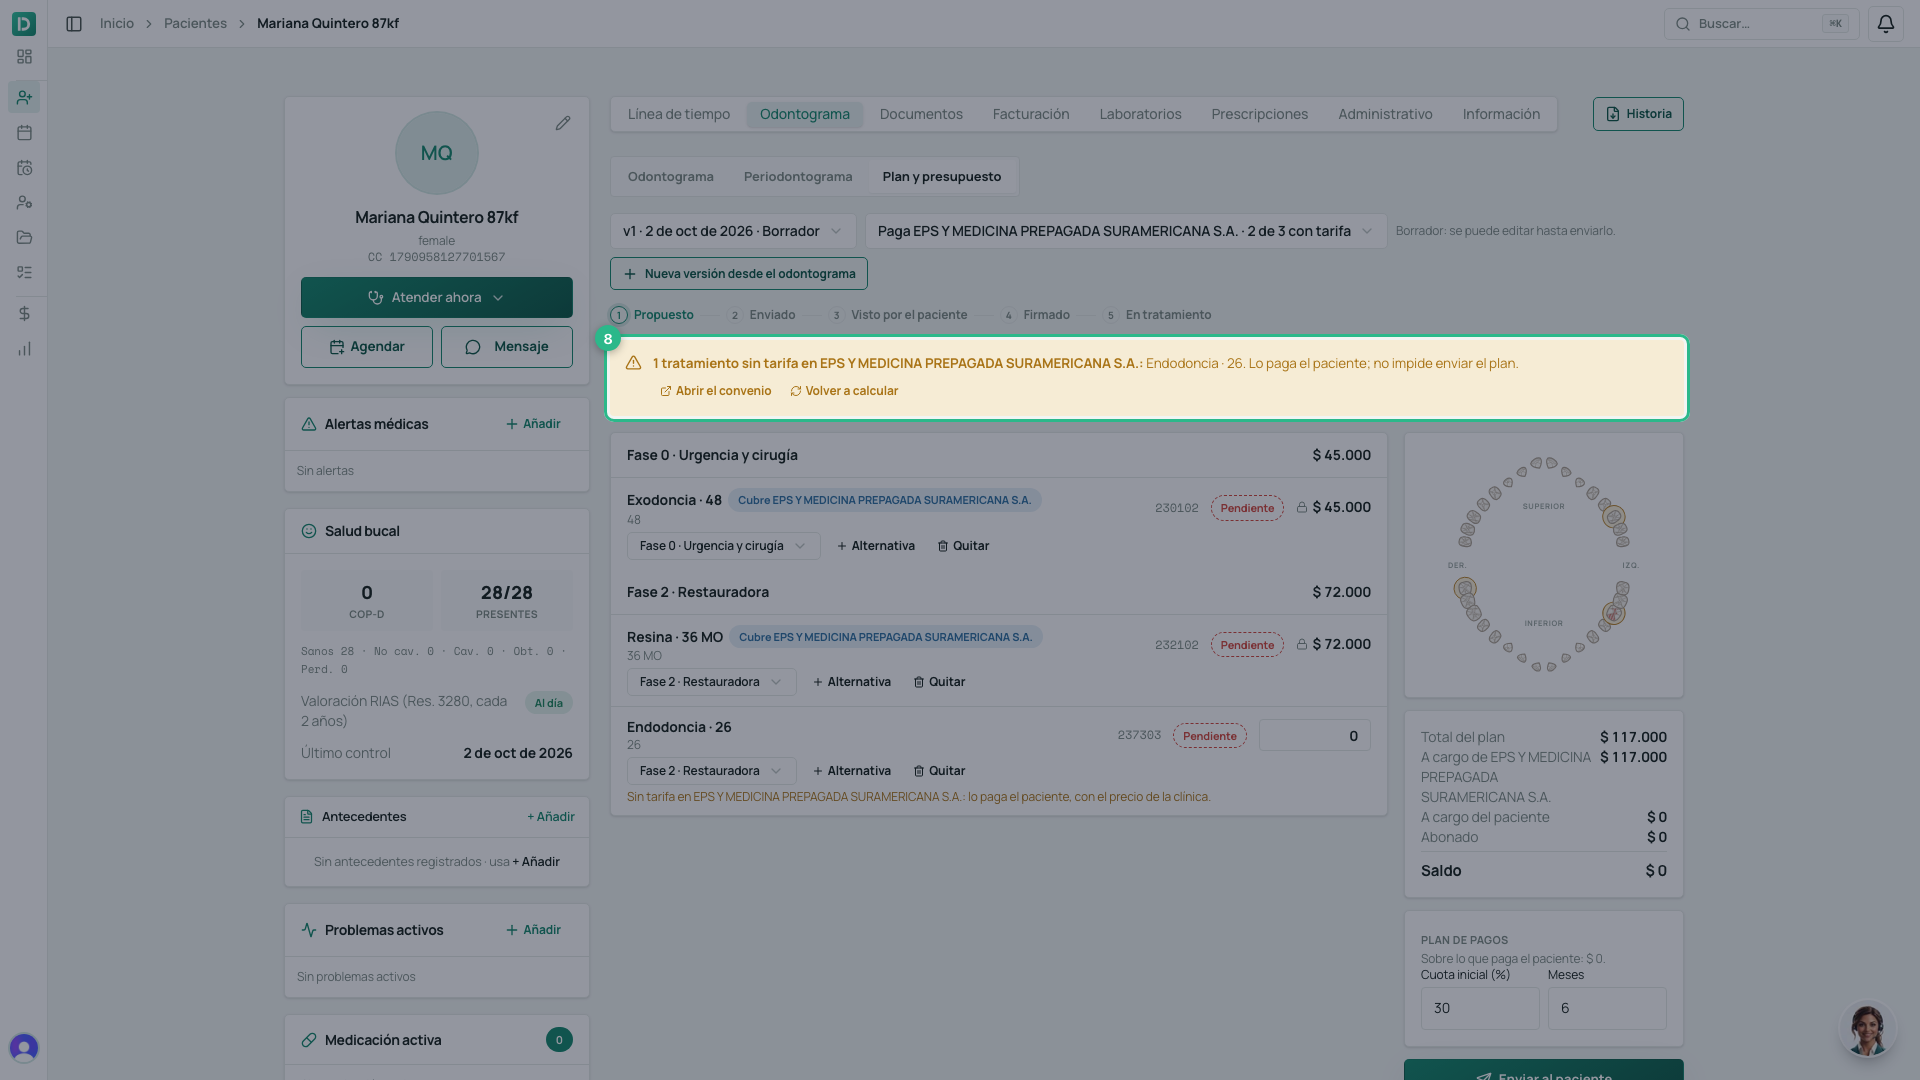Click Agendar button
1920x1080 pixels.
click(366, 347)
